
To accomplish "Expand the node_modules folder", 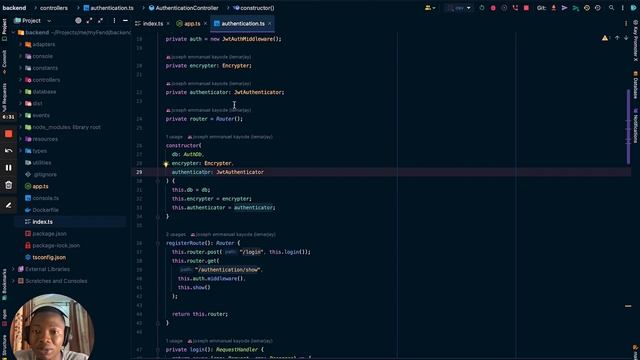I will [x=20, y=127].
